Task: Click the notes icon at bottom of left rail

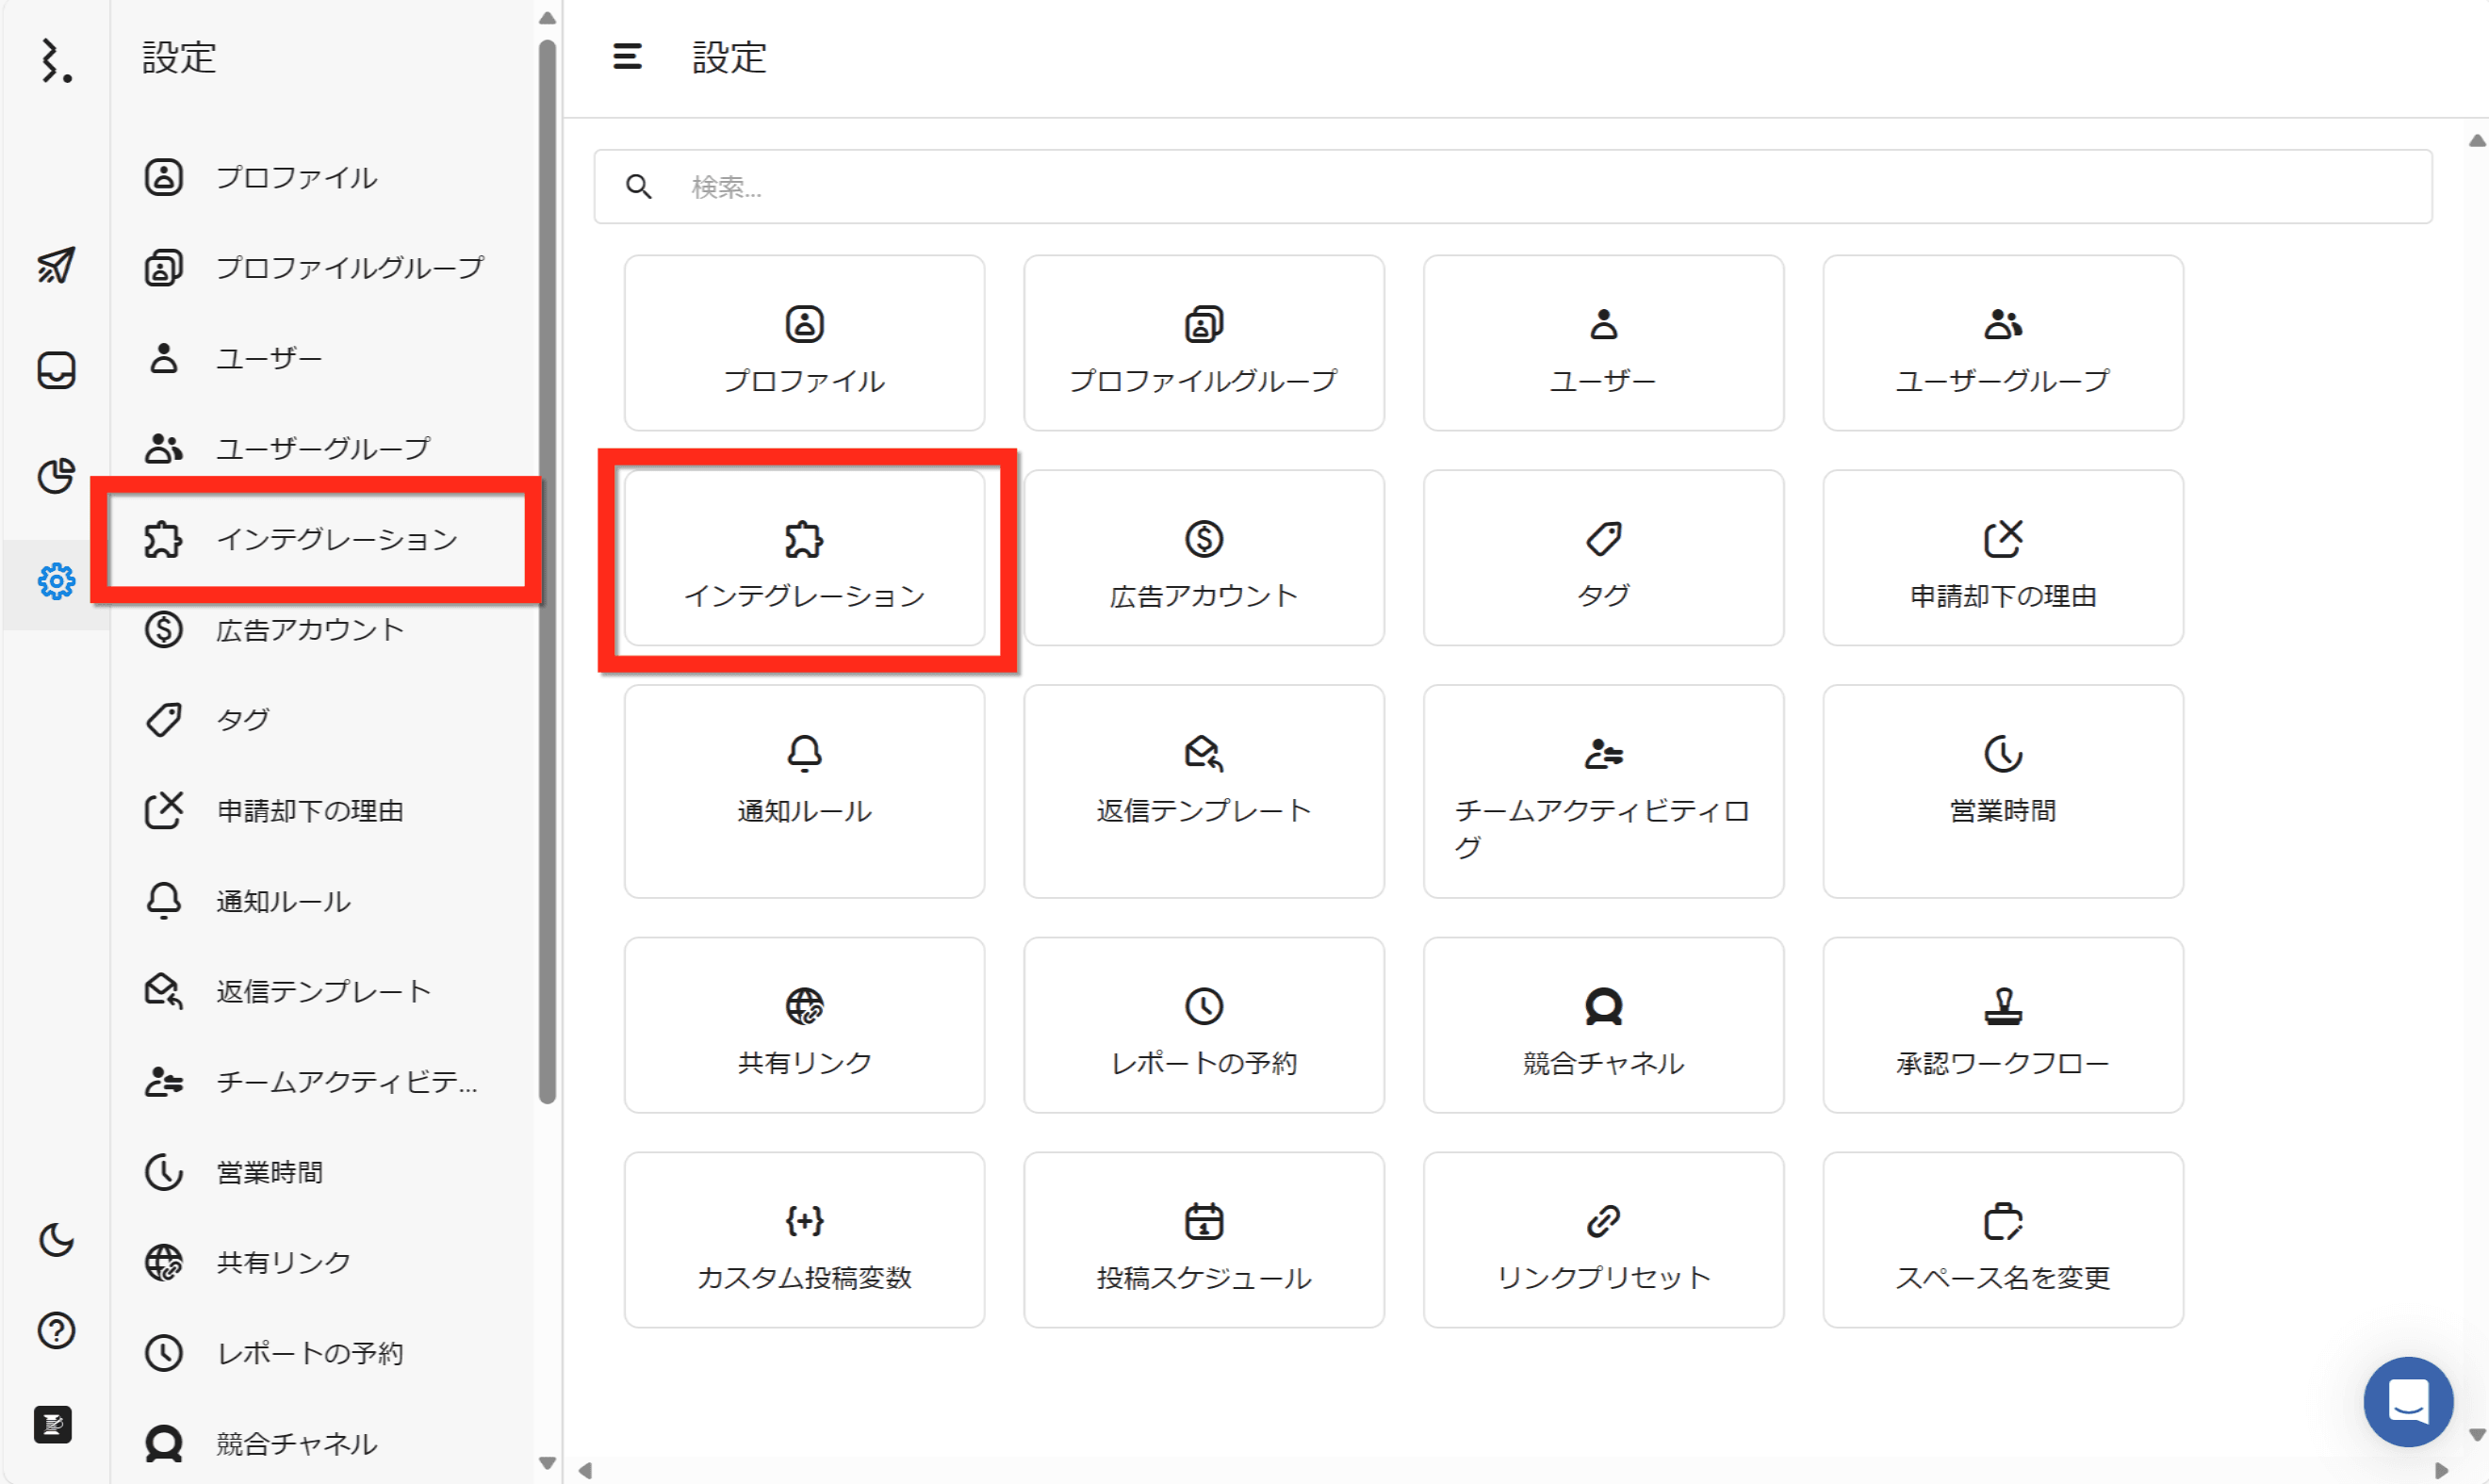Action: coord(53,1424)
